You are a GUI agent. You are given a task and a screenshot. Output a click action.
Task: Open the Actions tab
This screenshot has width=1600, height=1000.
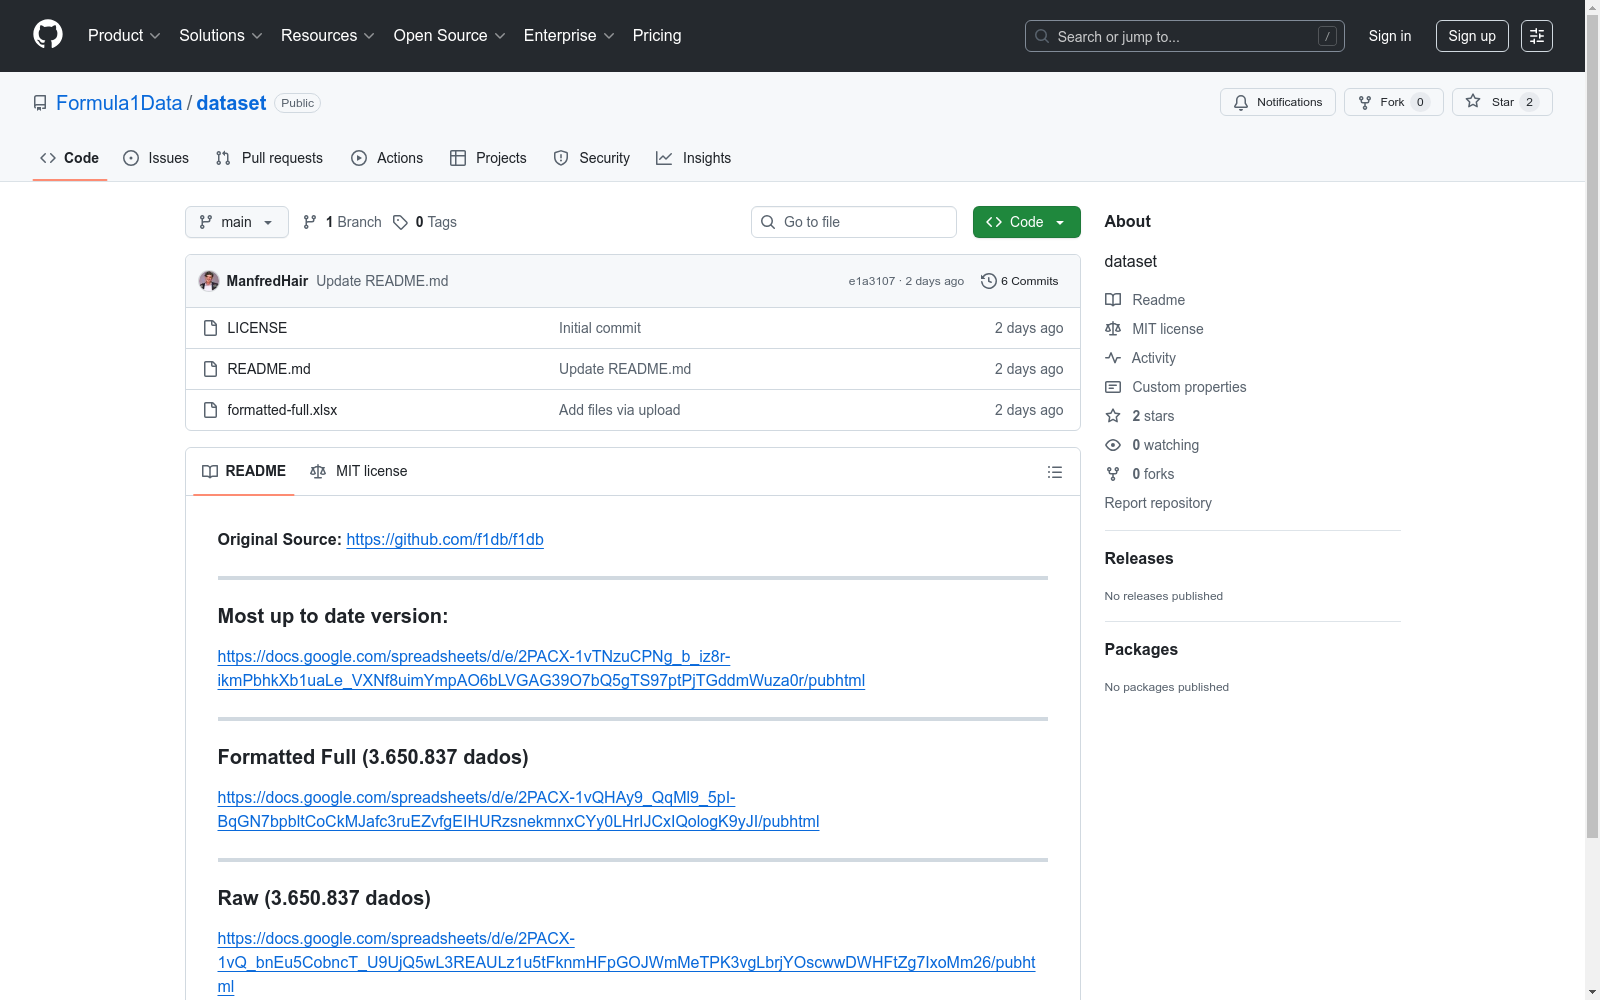click(x=387, y=158)
